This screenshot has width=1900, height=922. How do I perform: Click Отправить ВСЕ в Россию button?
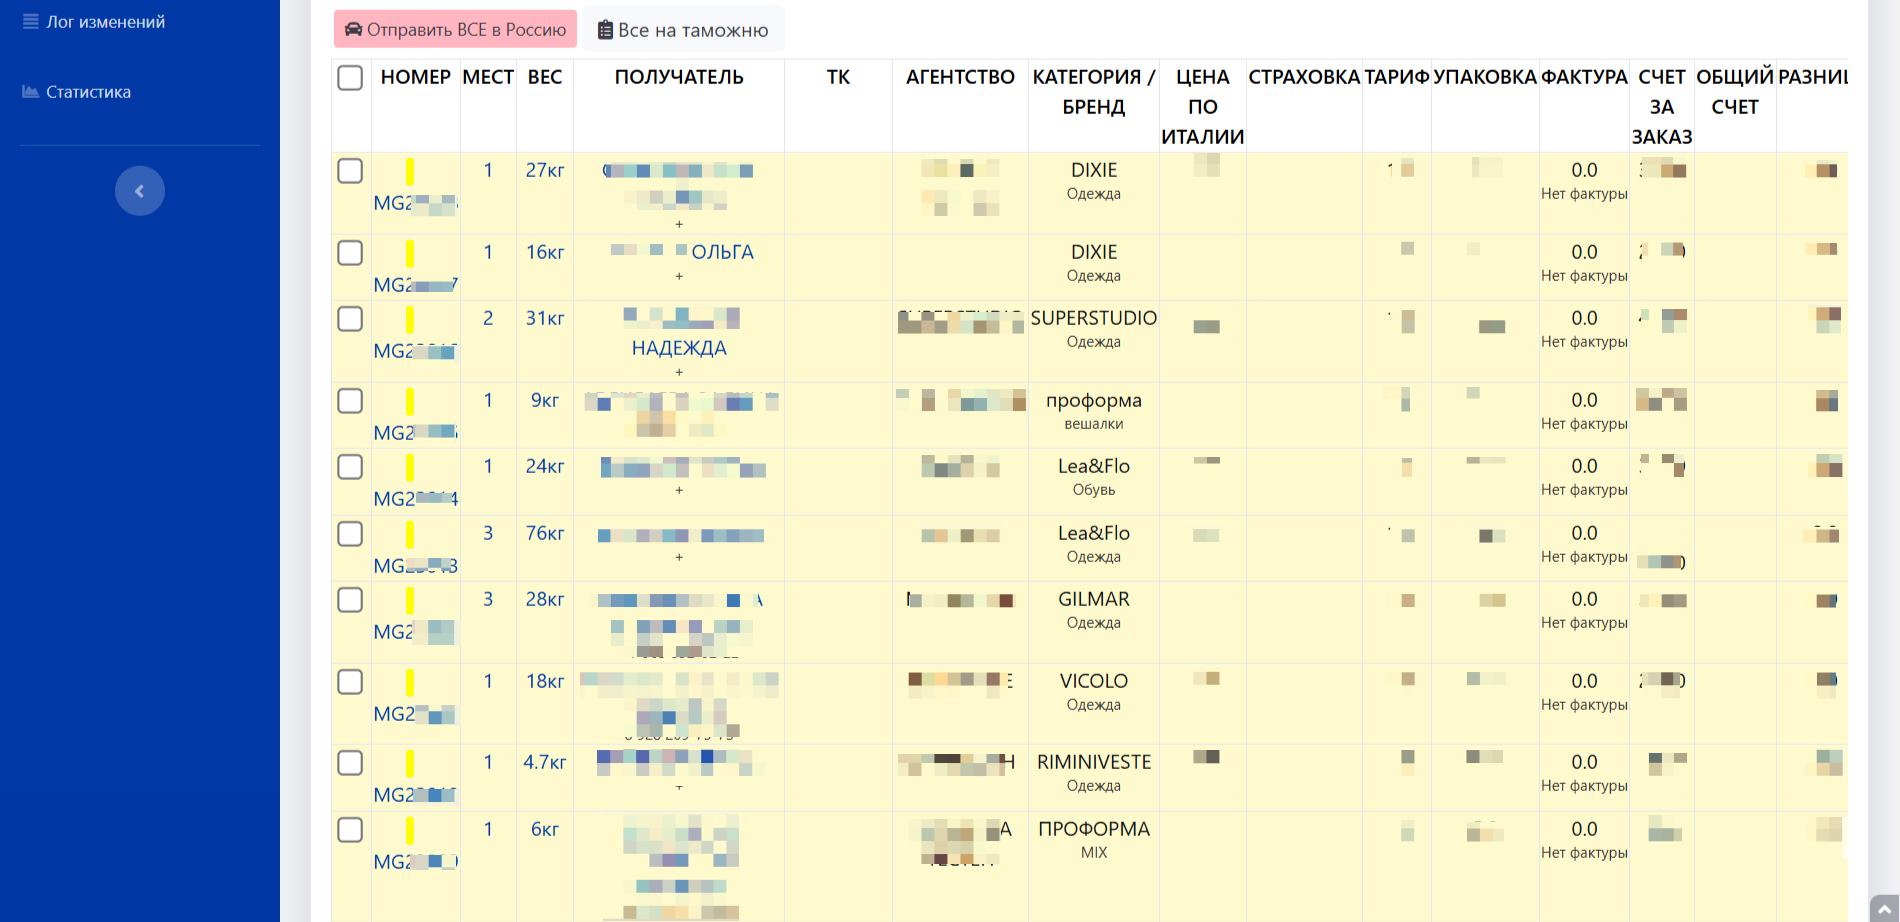[456, 30]
